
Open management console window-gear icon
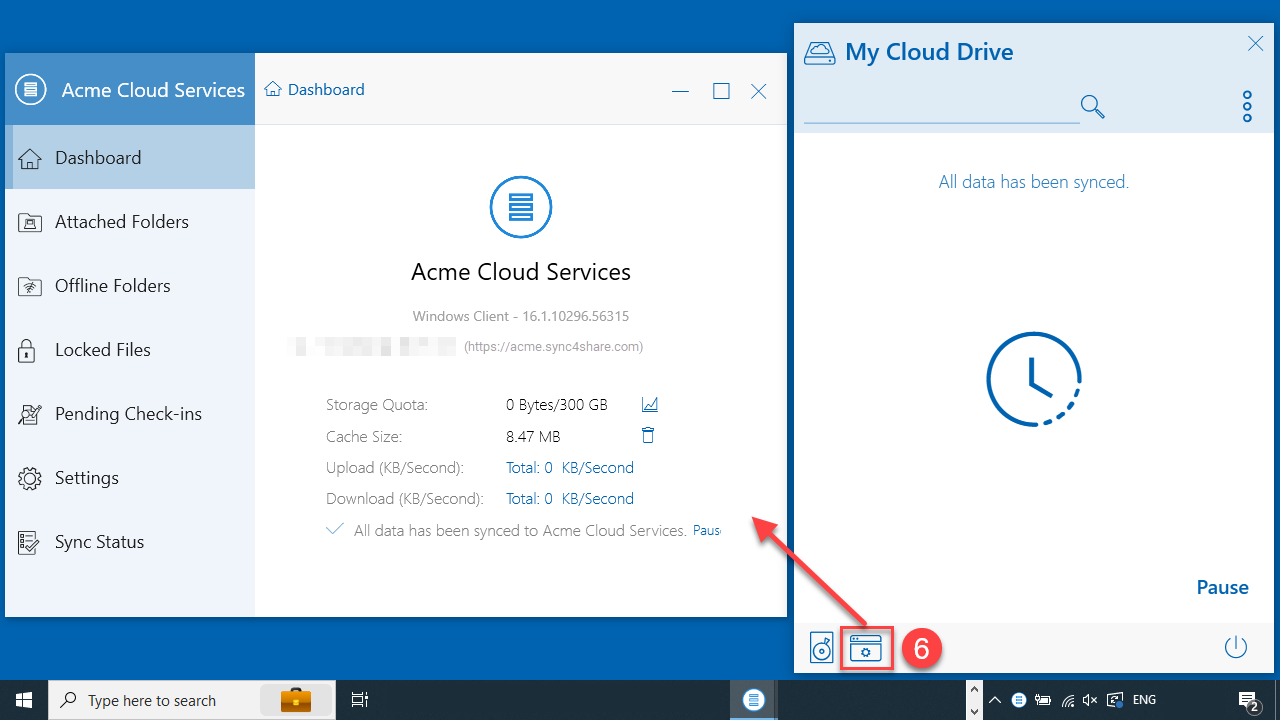866,649
